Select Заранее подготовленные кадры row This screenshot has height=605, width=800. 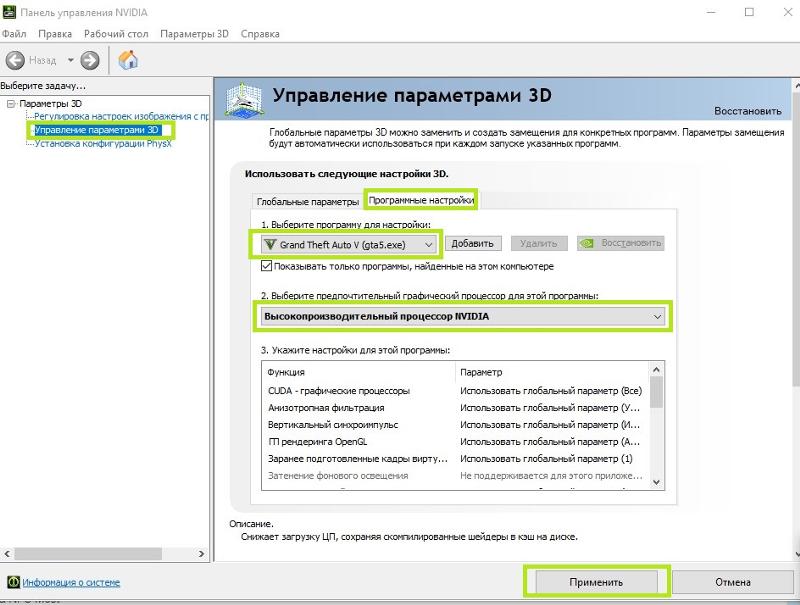pos(455,459)
